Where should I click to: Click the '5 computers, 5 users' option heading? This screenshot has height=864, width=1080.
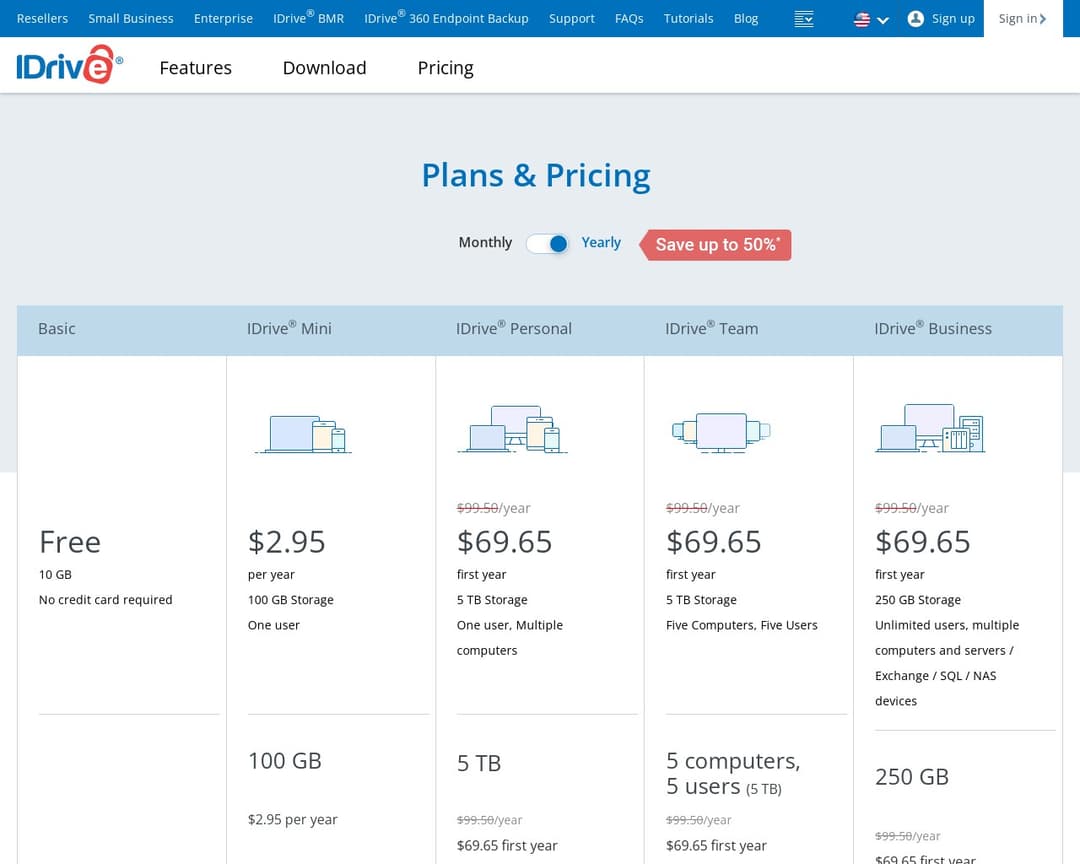coord(733,774)
